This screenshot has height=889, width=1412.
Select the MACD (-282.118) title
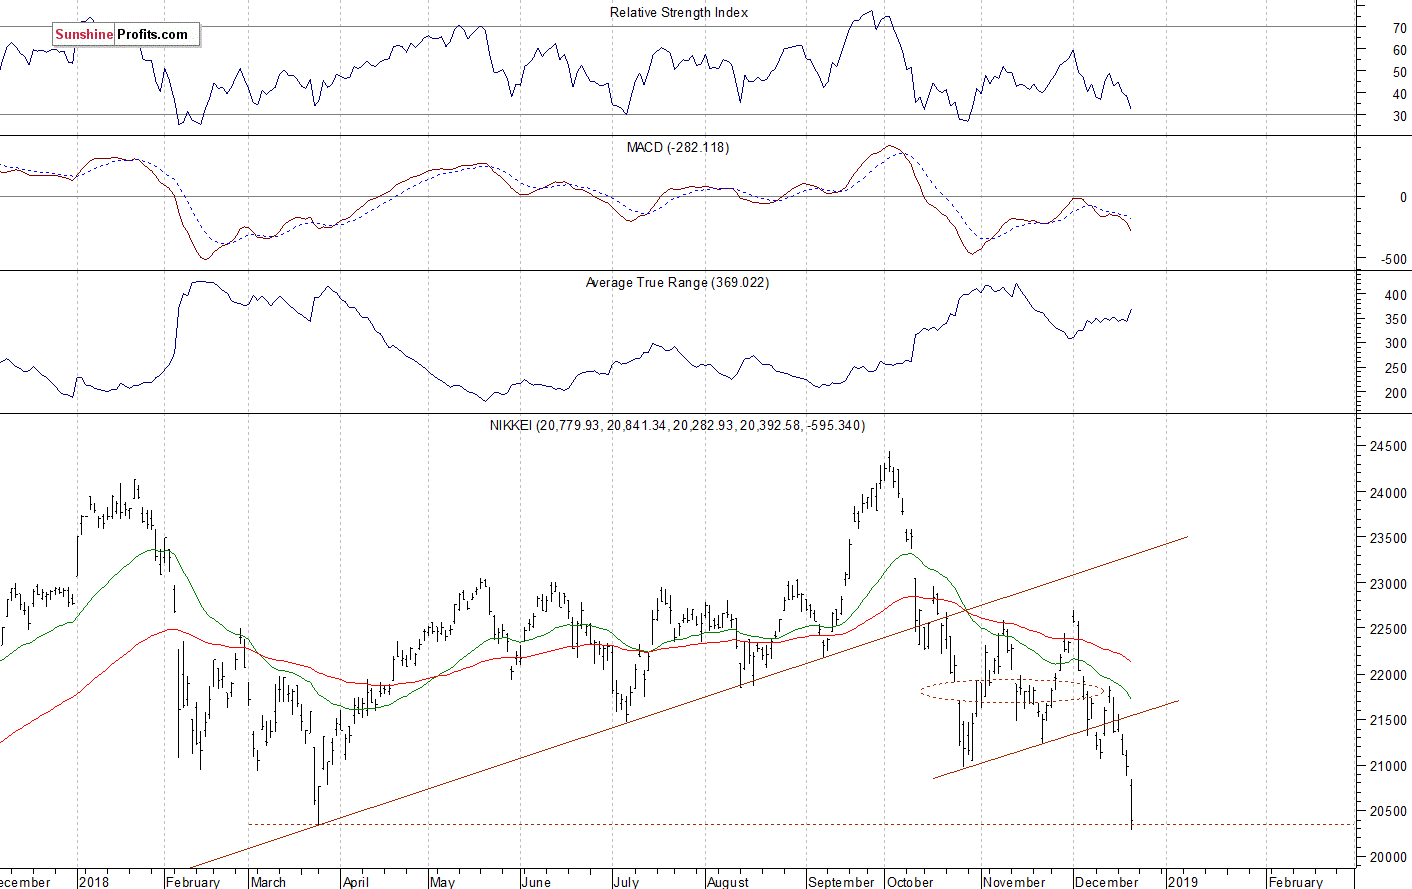coord(678,147)
